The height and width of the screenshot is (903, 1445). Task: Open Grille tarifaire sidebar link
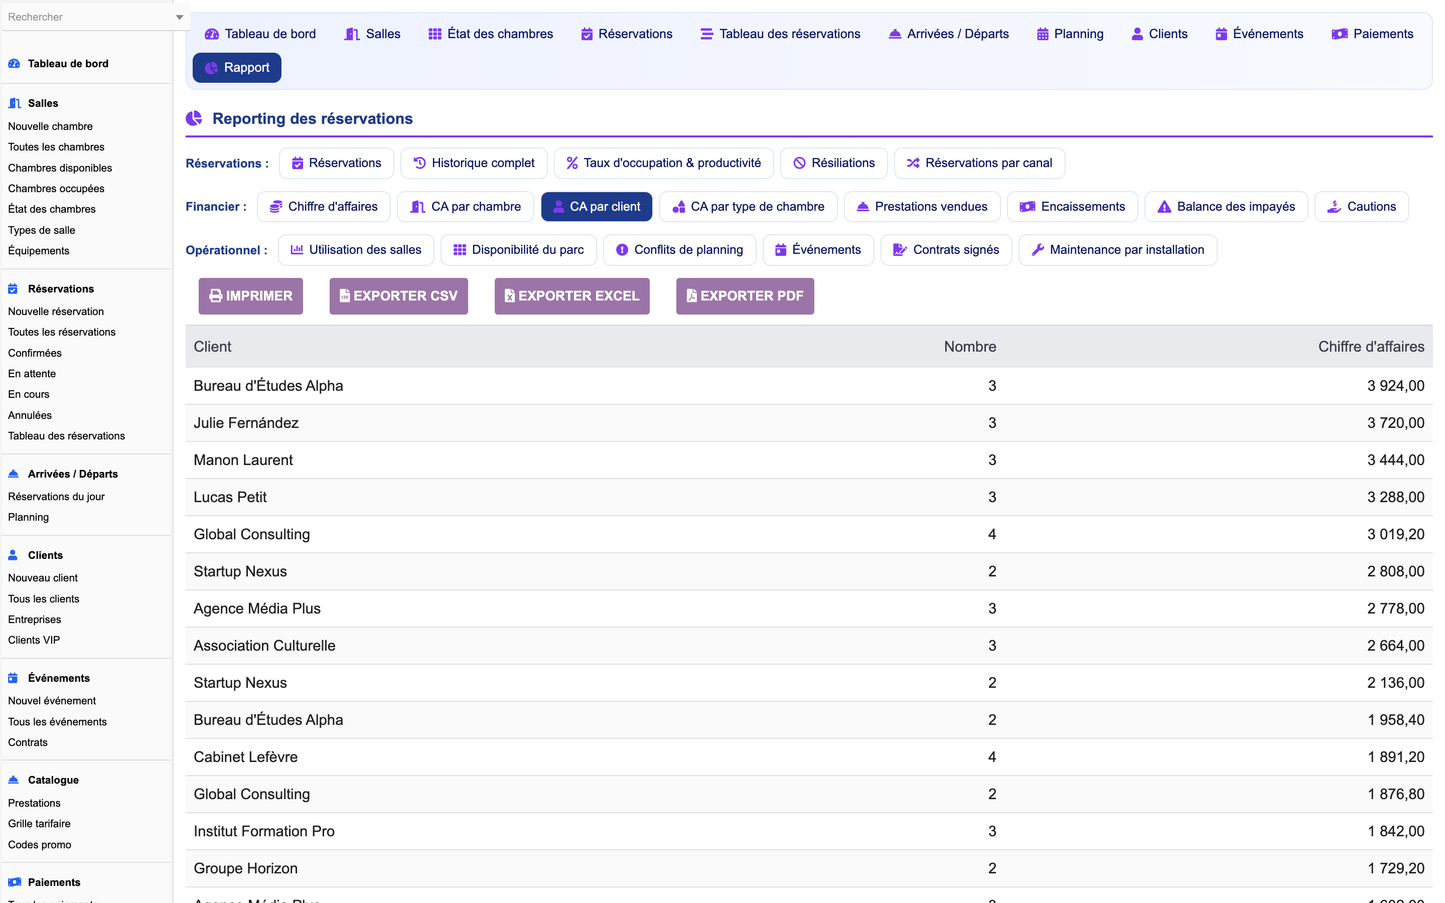pyautogui.click(x=39, y=824)
